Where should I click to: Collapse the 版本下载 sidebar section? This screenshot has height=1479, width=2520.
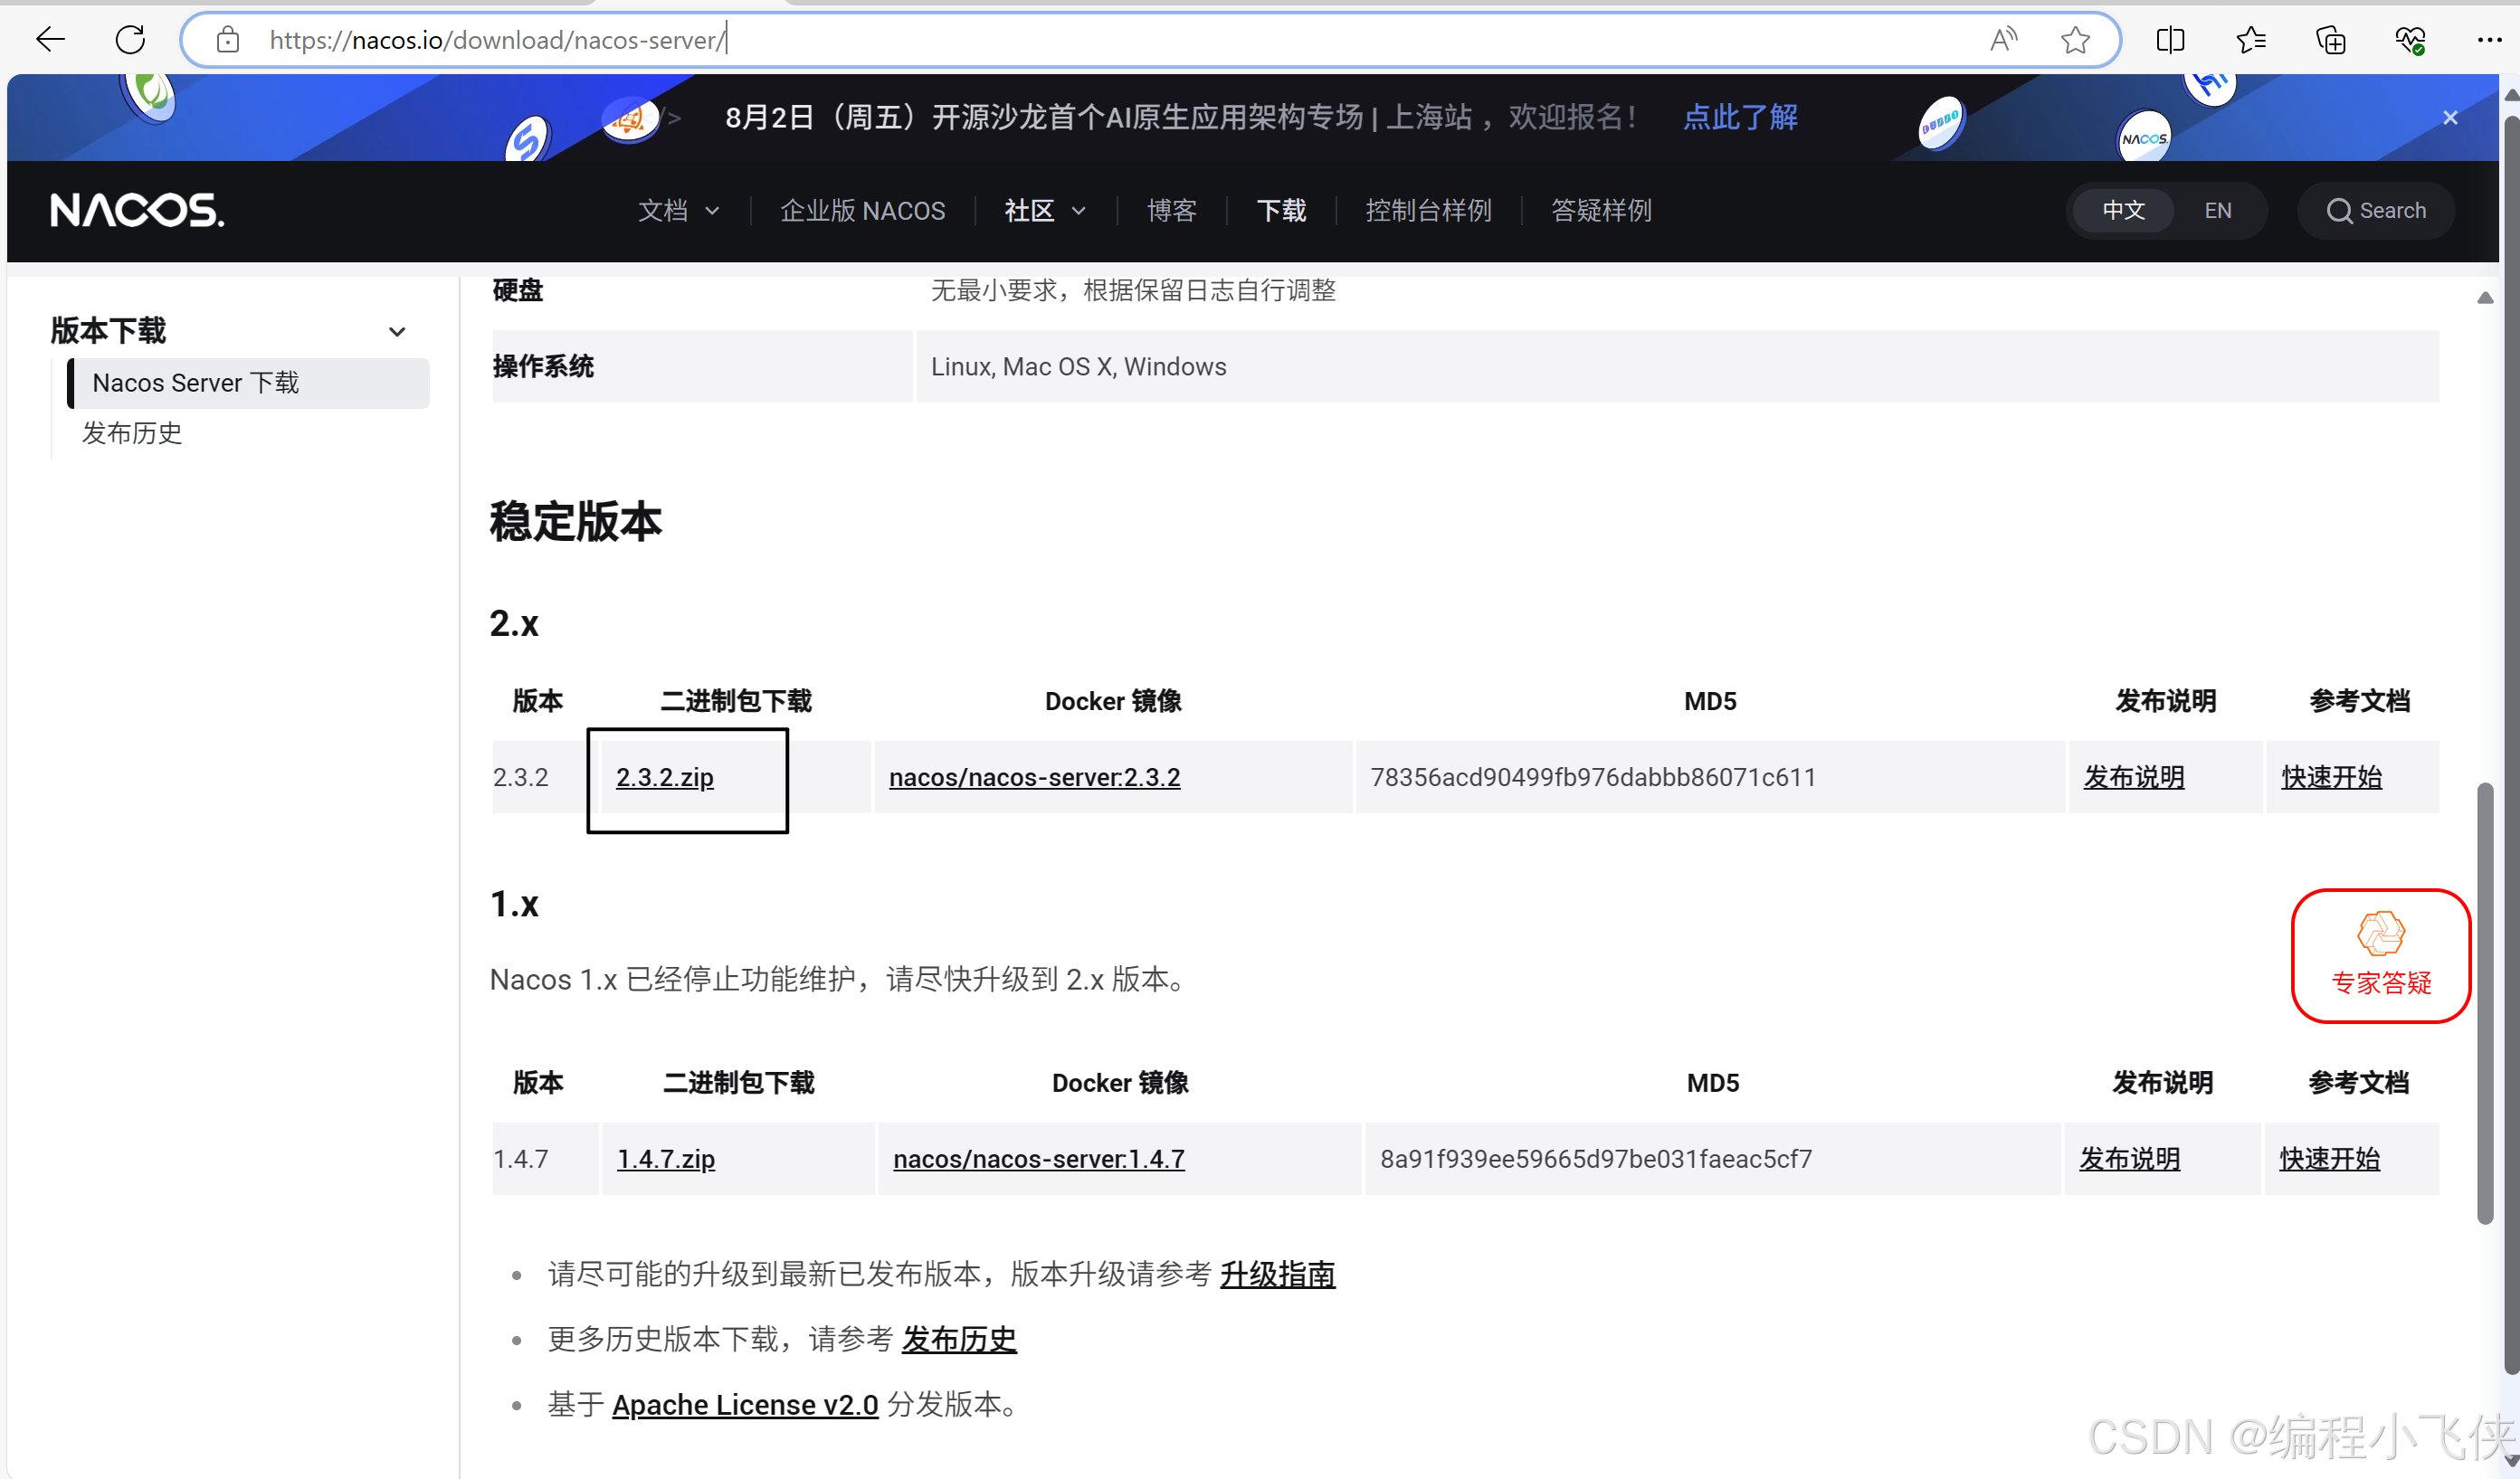[397, 331]
